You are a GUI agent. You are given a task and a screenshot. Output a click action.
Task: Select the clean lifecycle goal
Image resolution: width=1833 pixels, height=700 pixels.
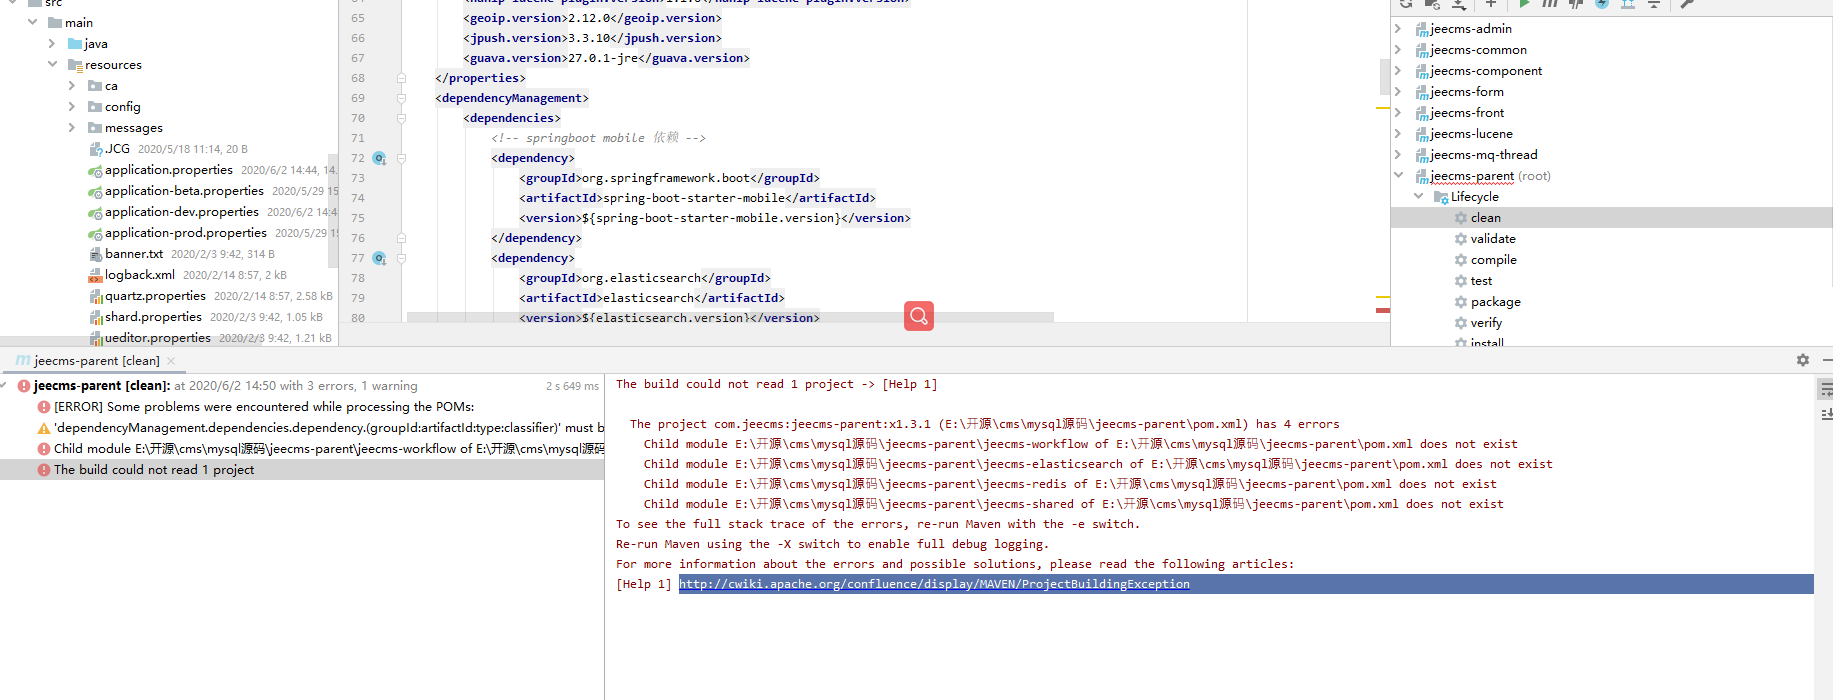tap(1485, 218)
